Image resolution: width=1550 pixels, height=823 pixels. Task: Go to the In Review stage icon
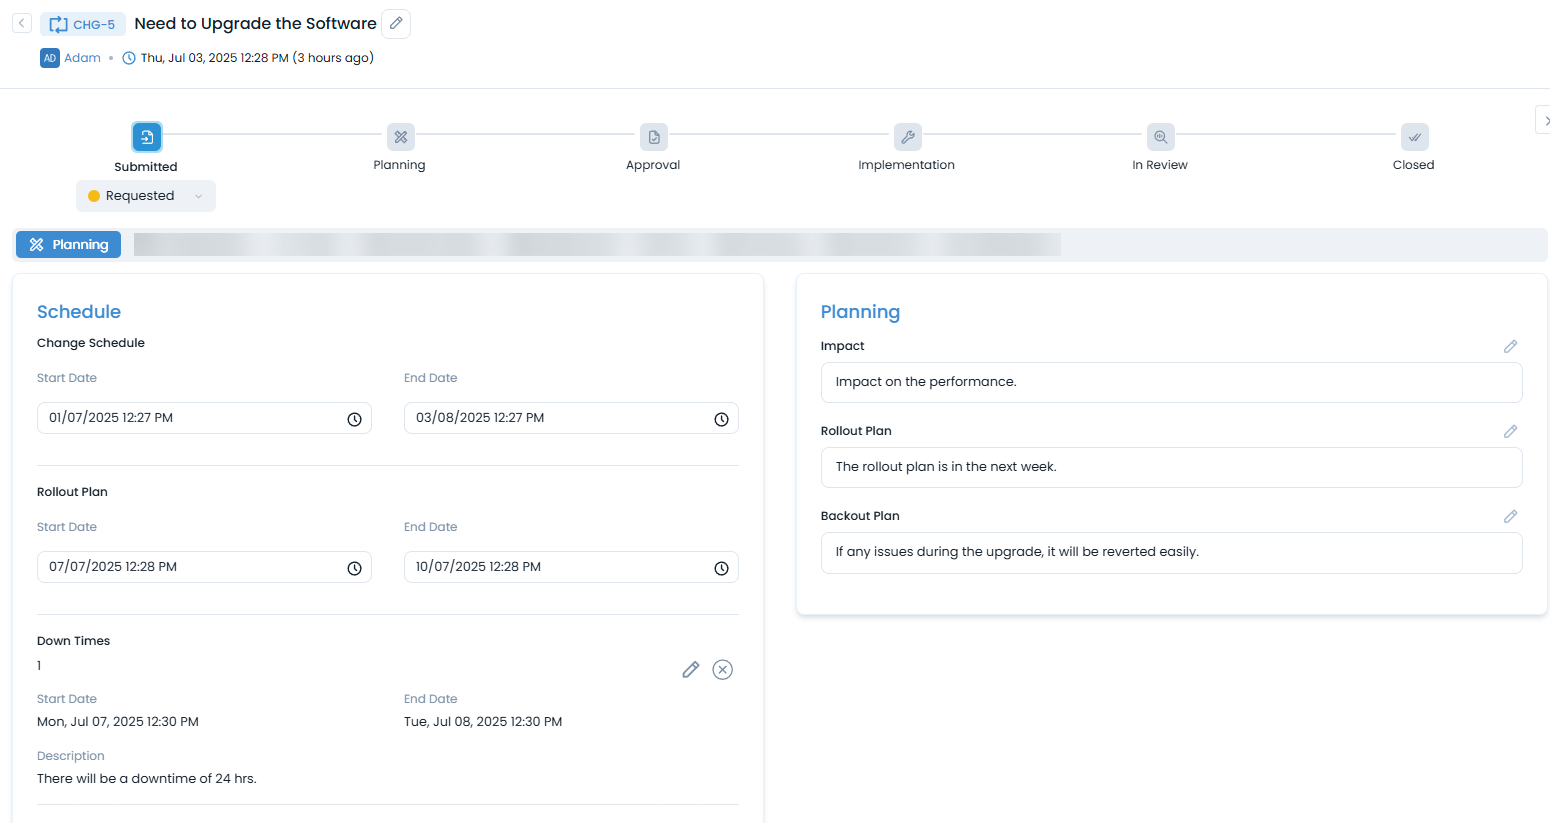click(1160, 137)
